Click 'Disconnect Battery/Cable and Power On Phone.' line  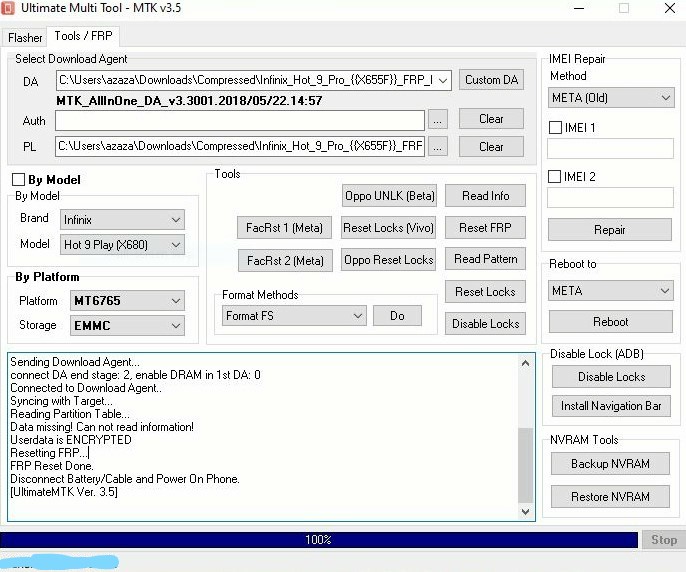[125, 479]
